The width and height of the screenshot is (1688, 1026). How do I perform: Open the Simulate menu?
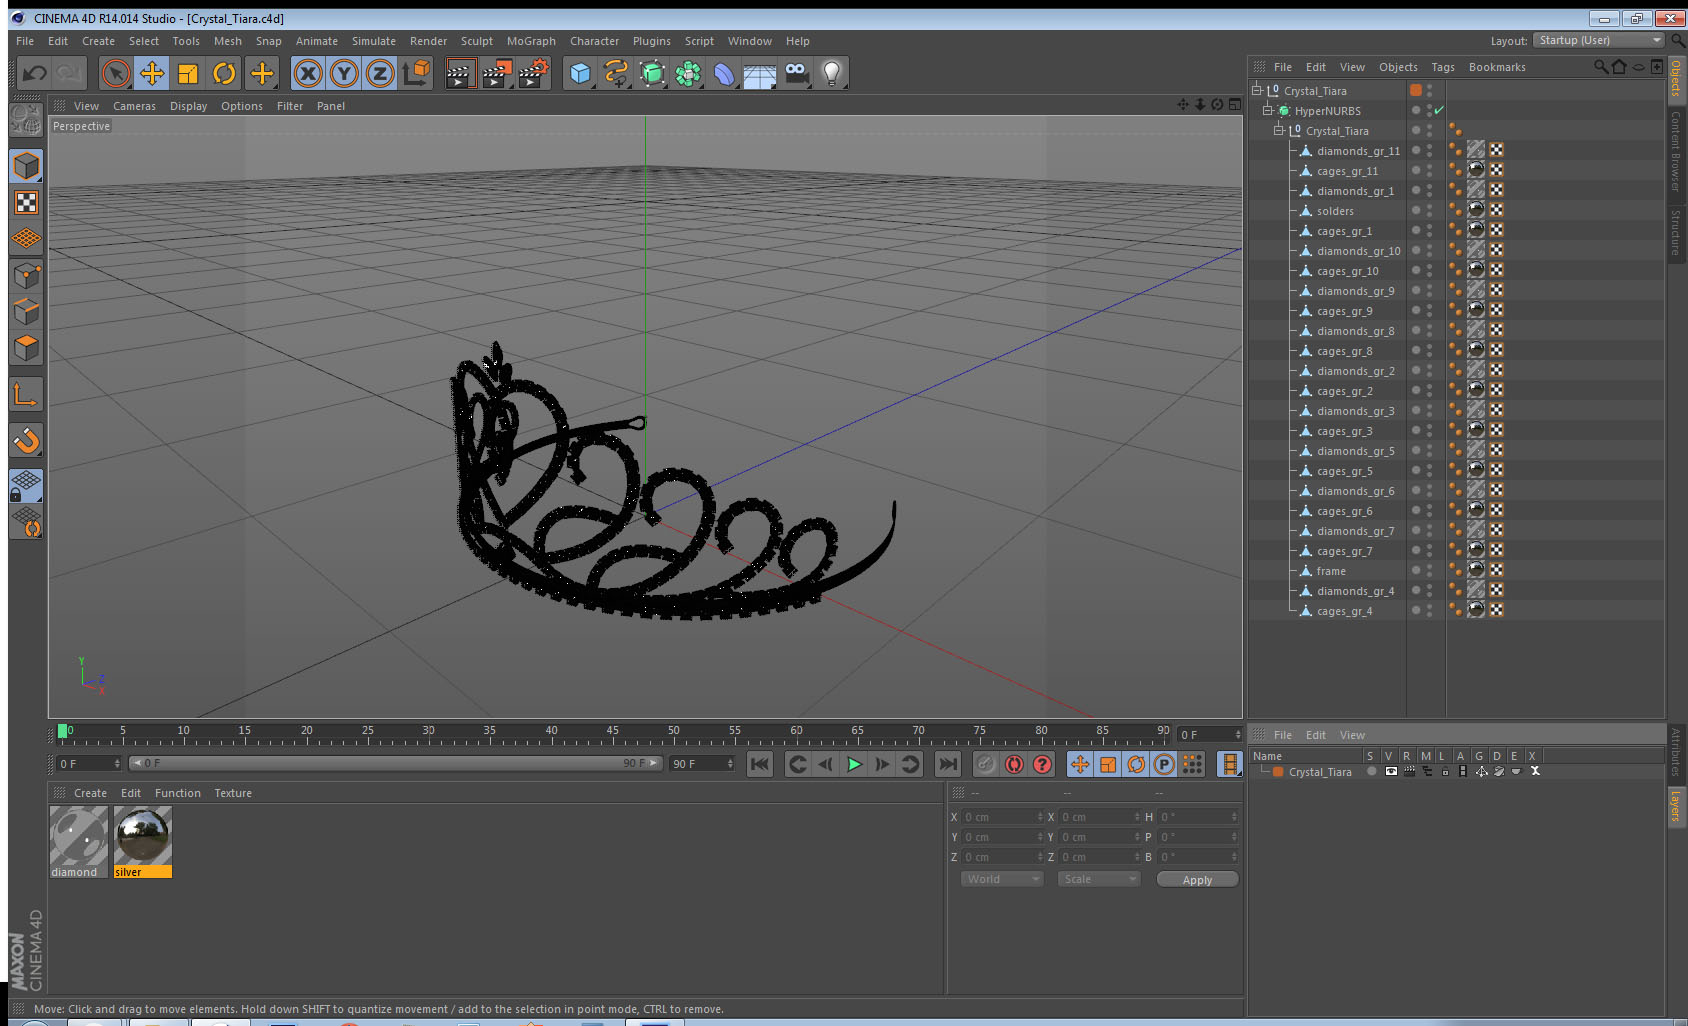[x=374, y=41]
